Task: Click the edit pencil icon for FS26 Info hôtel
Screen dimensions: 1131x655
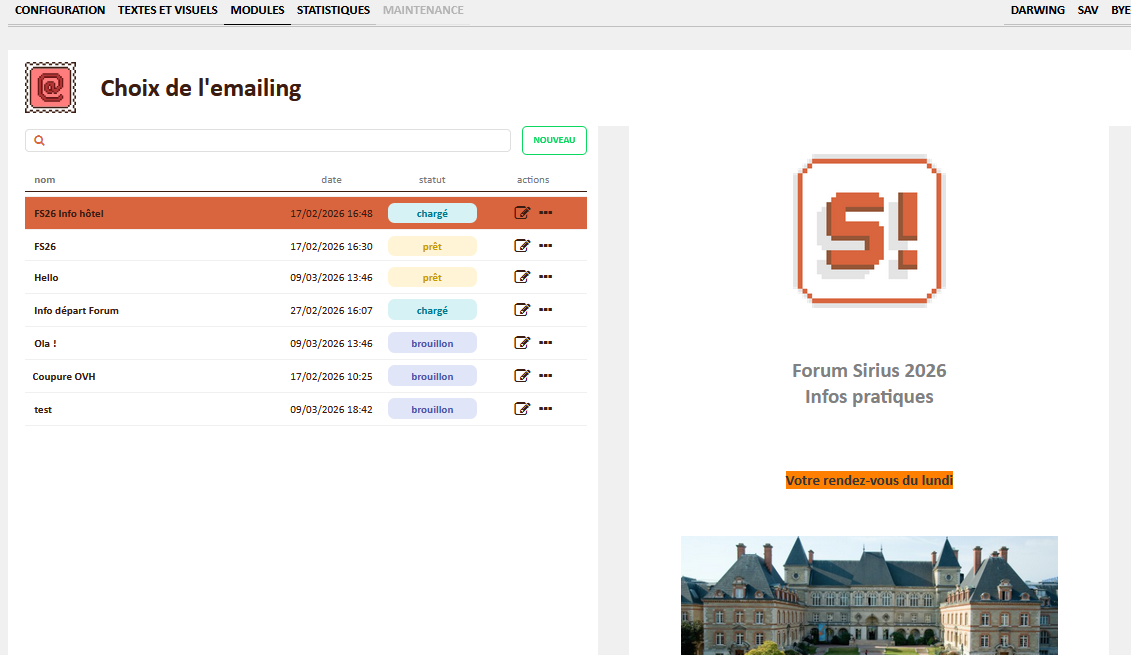Action: tap(521, 213)
